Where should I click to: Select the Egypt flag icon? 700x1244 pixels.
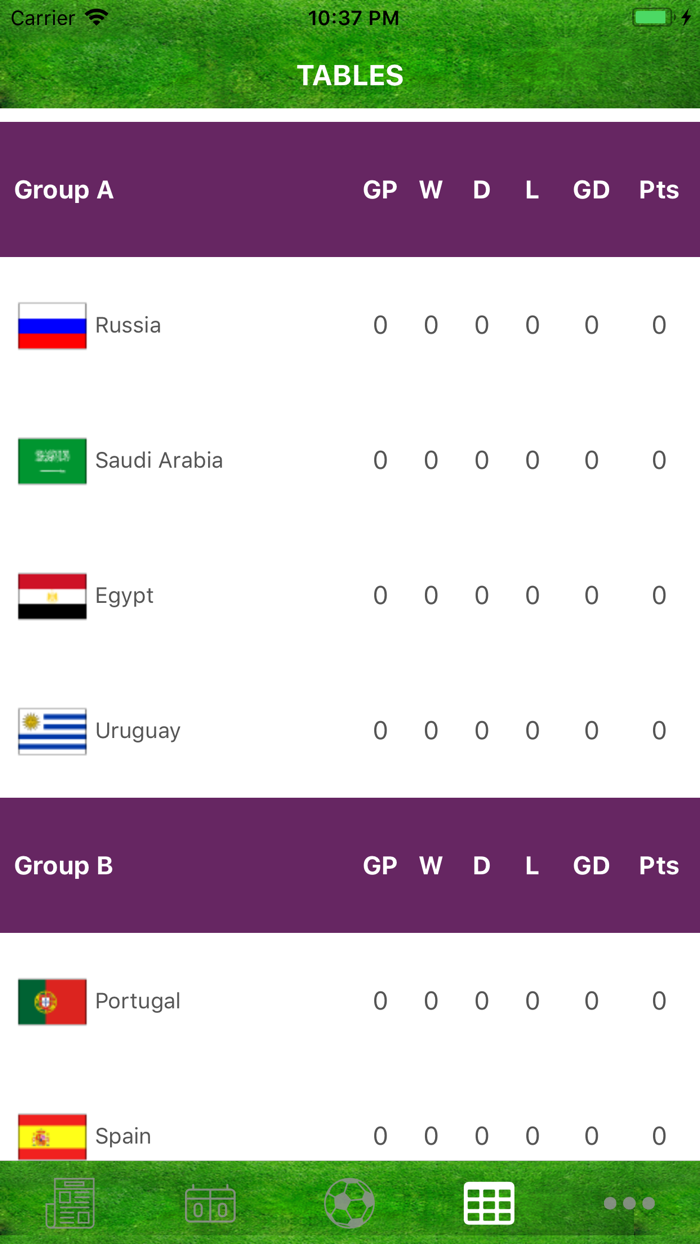click(51, 595)
